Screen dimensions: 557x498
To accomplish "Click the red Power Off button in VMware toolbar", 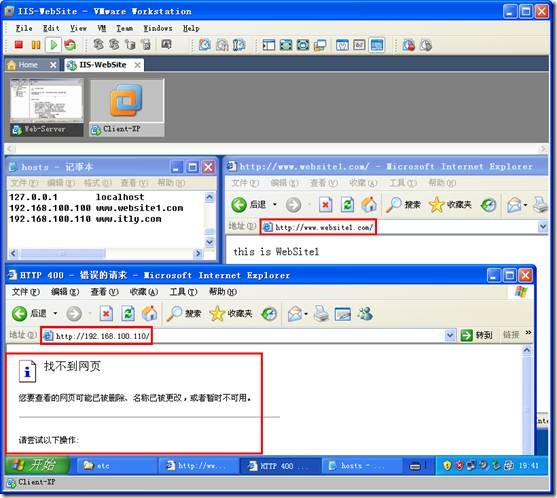I will 19,45.
